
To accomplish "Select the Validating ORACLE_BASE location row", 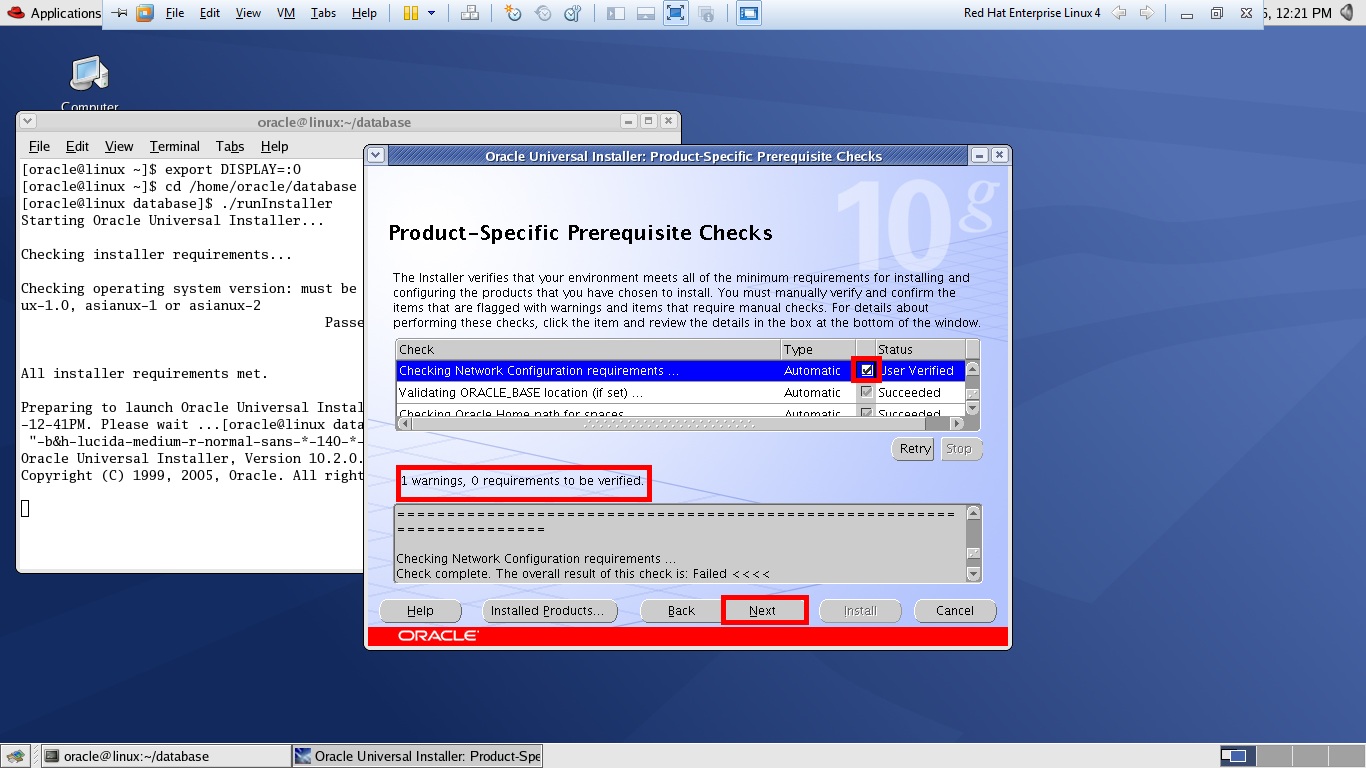I will click(680, 392).
